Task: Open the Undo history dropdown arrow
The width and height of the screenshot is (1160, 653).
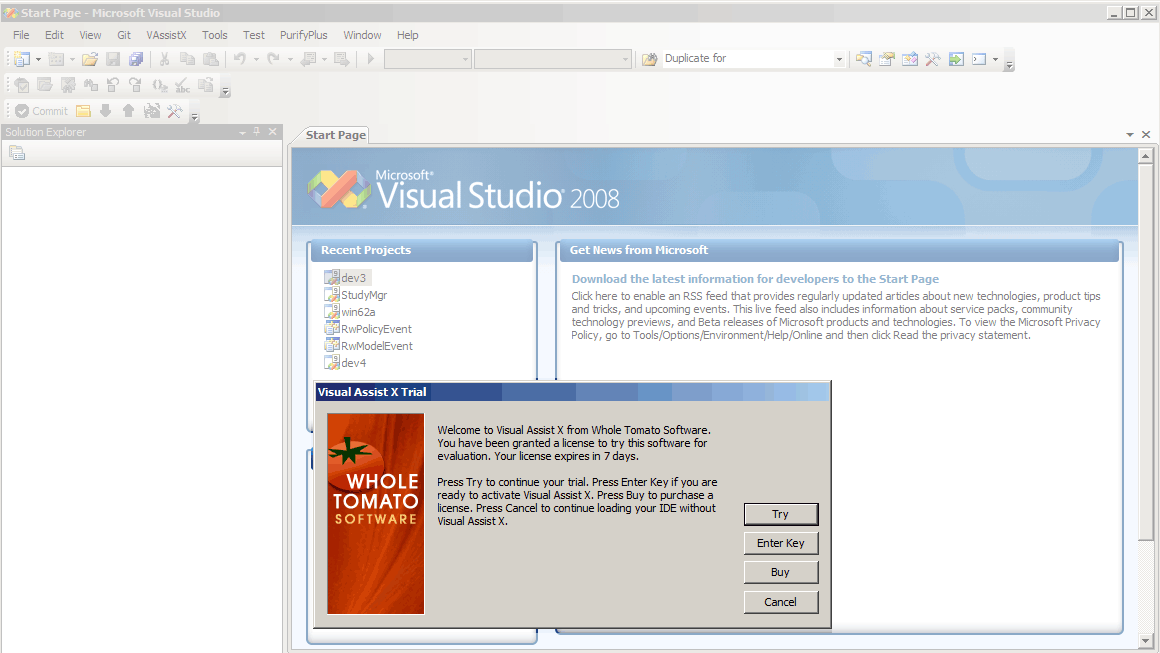Action: (x=256, y=59)
